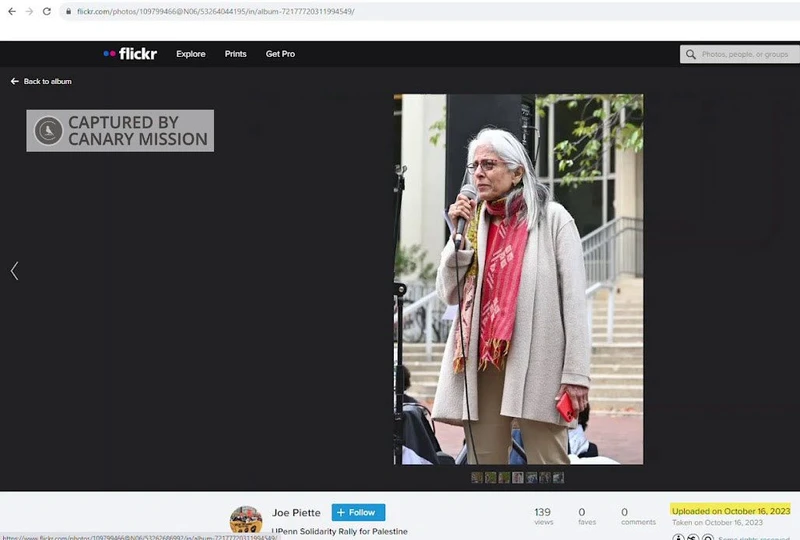Open the Explore menu
800x540 pixels.
[x=190, y=54]
